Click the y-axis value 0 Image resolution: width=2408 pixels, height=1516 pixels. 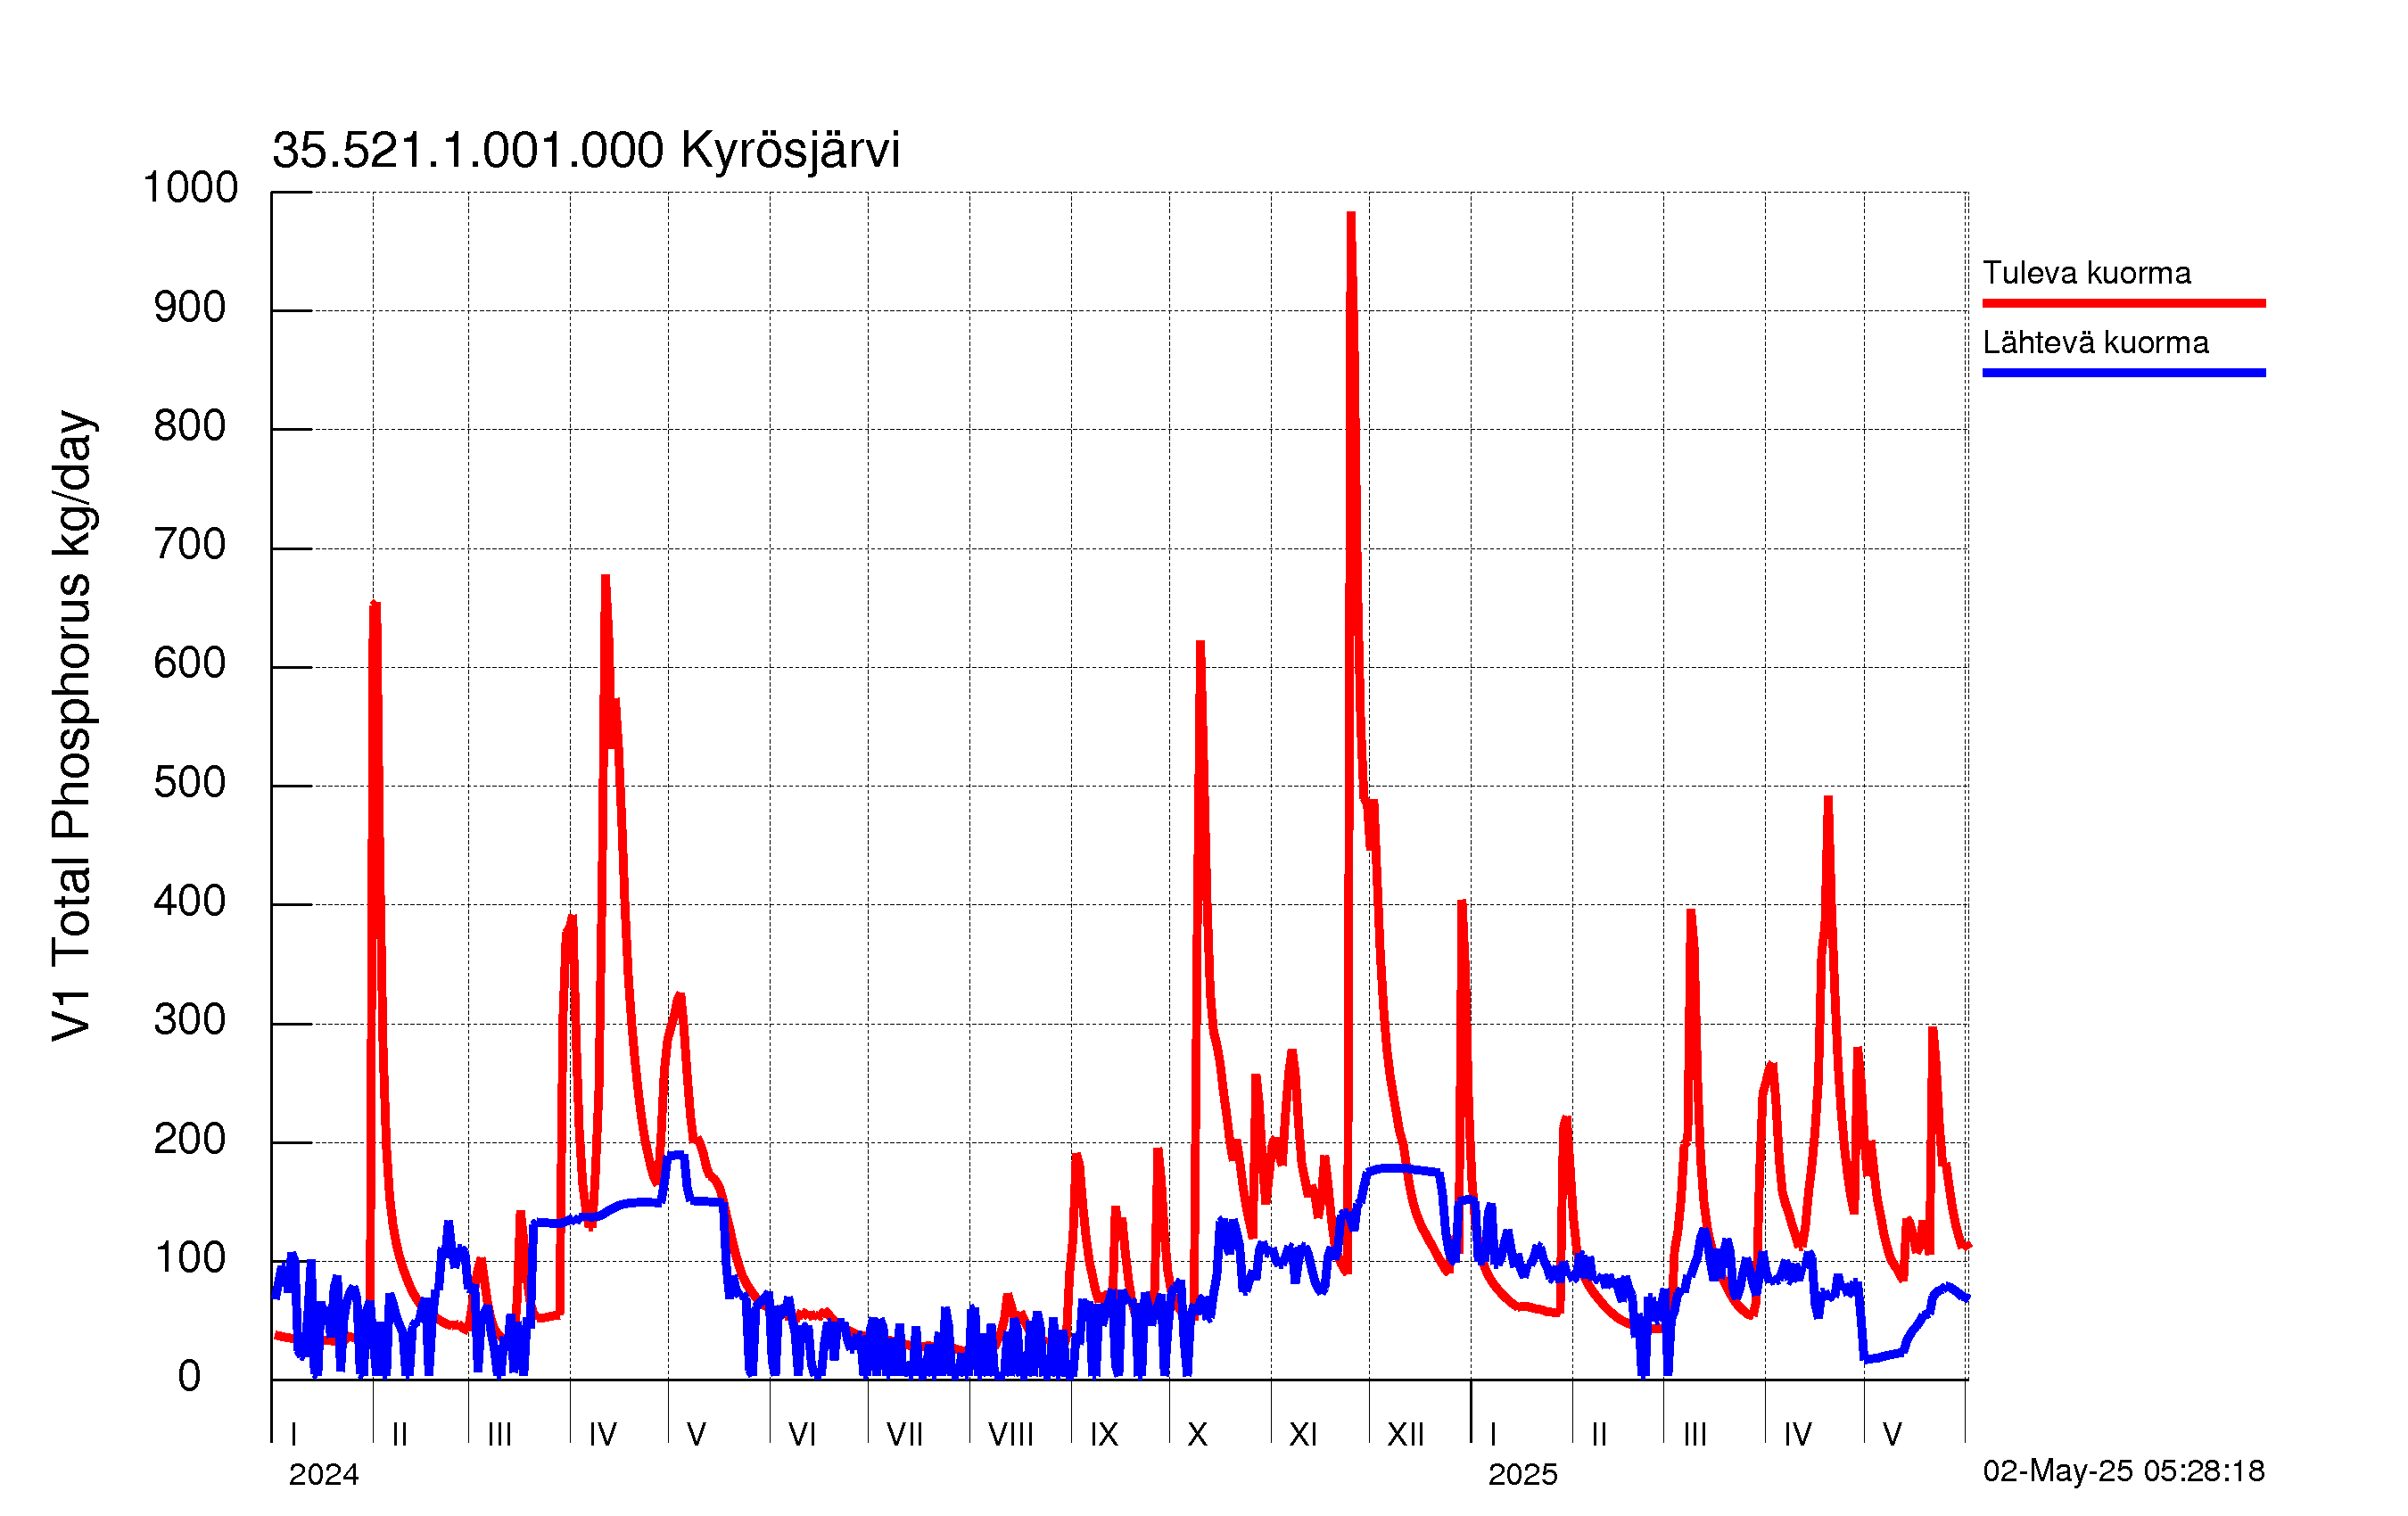pos(189,1377)
